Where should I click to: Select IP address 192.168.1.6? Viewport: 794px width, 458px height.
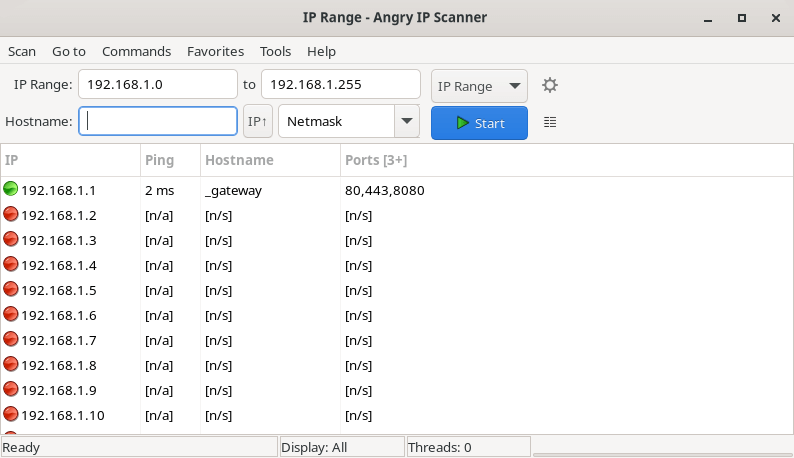(x=59, y=316)
